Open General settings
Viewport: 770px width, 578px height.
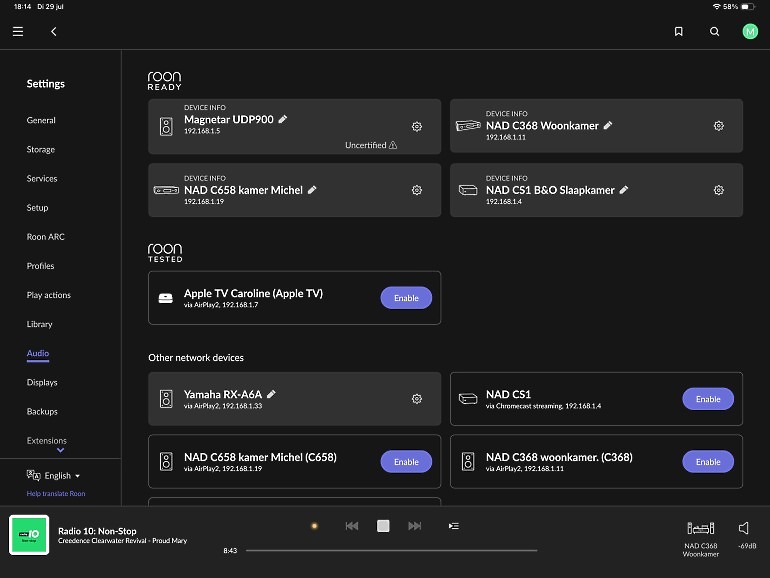41,120
